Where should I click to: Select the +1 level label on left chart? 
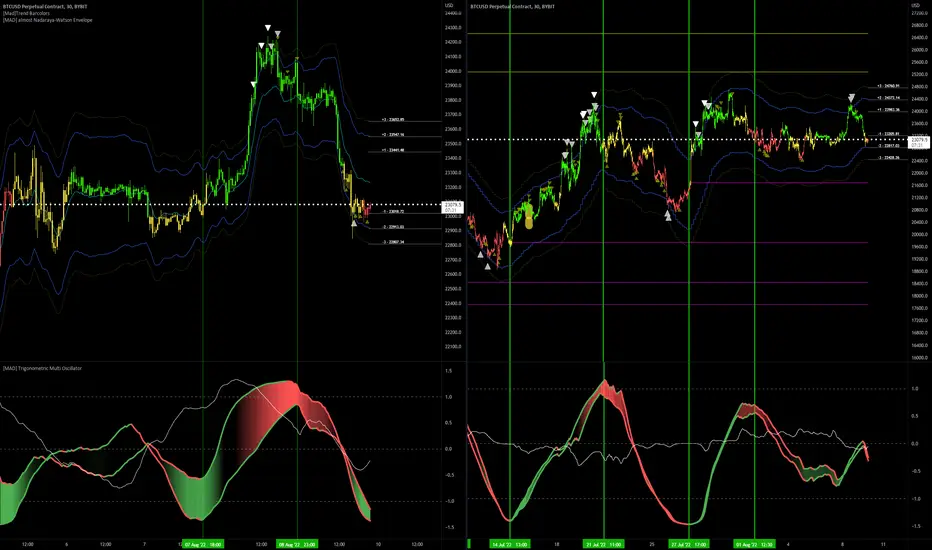pos(392,150)
